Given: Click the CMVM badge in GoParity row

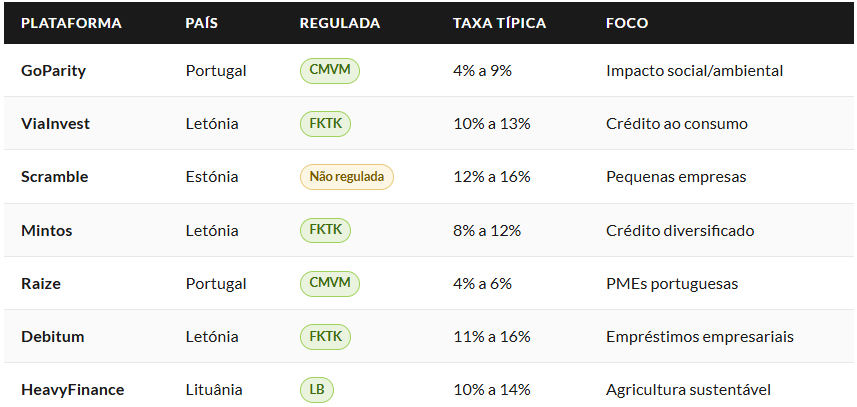Looking at the screenshot, I should (330, 70).
